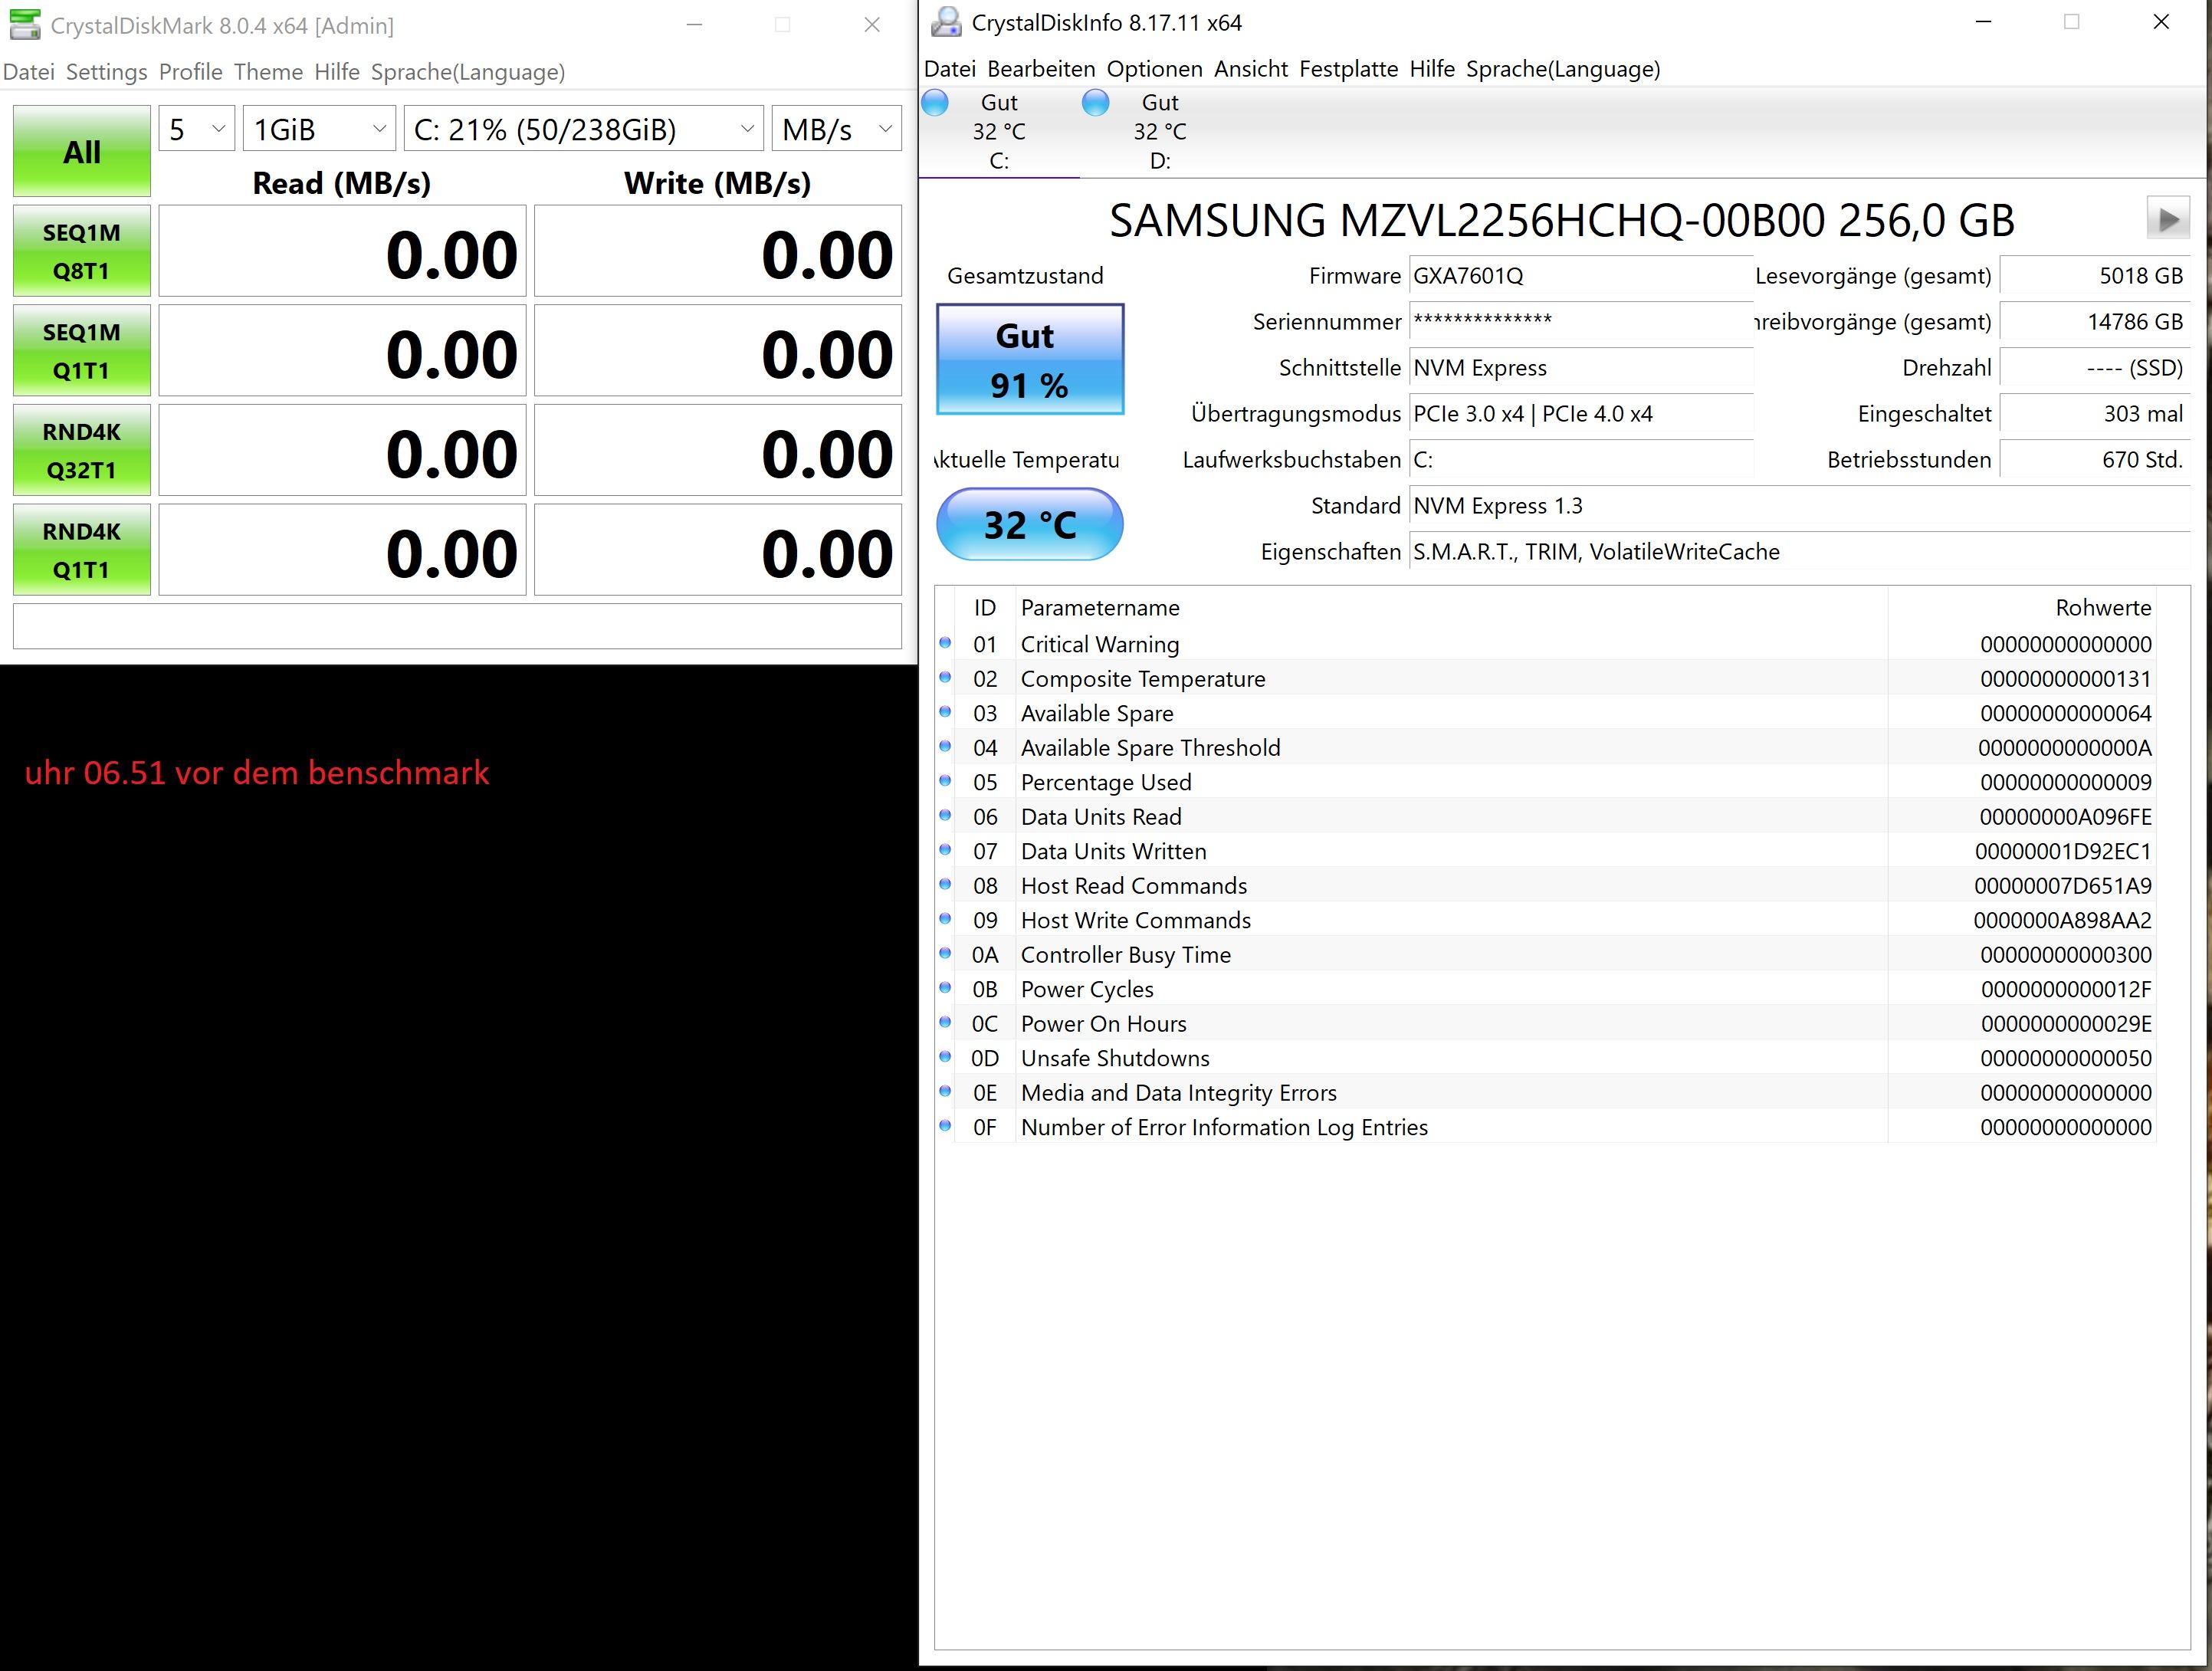Screen dimensions: 2212x1671
Task: Open Datei menu in CrystalDiskInfo
Action: click(x=950, y=69)
